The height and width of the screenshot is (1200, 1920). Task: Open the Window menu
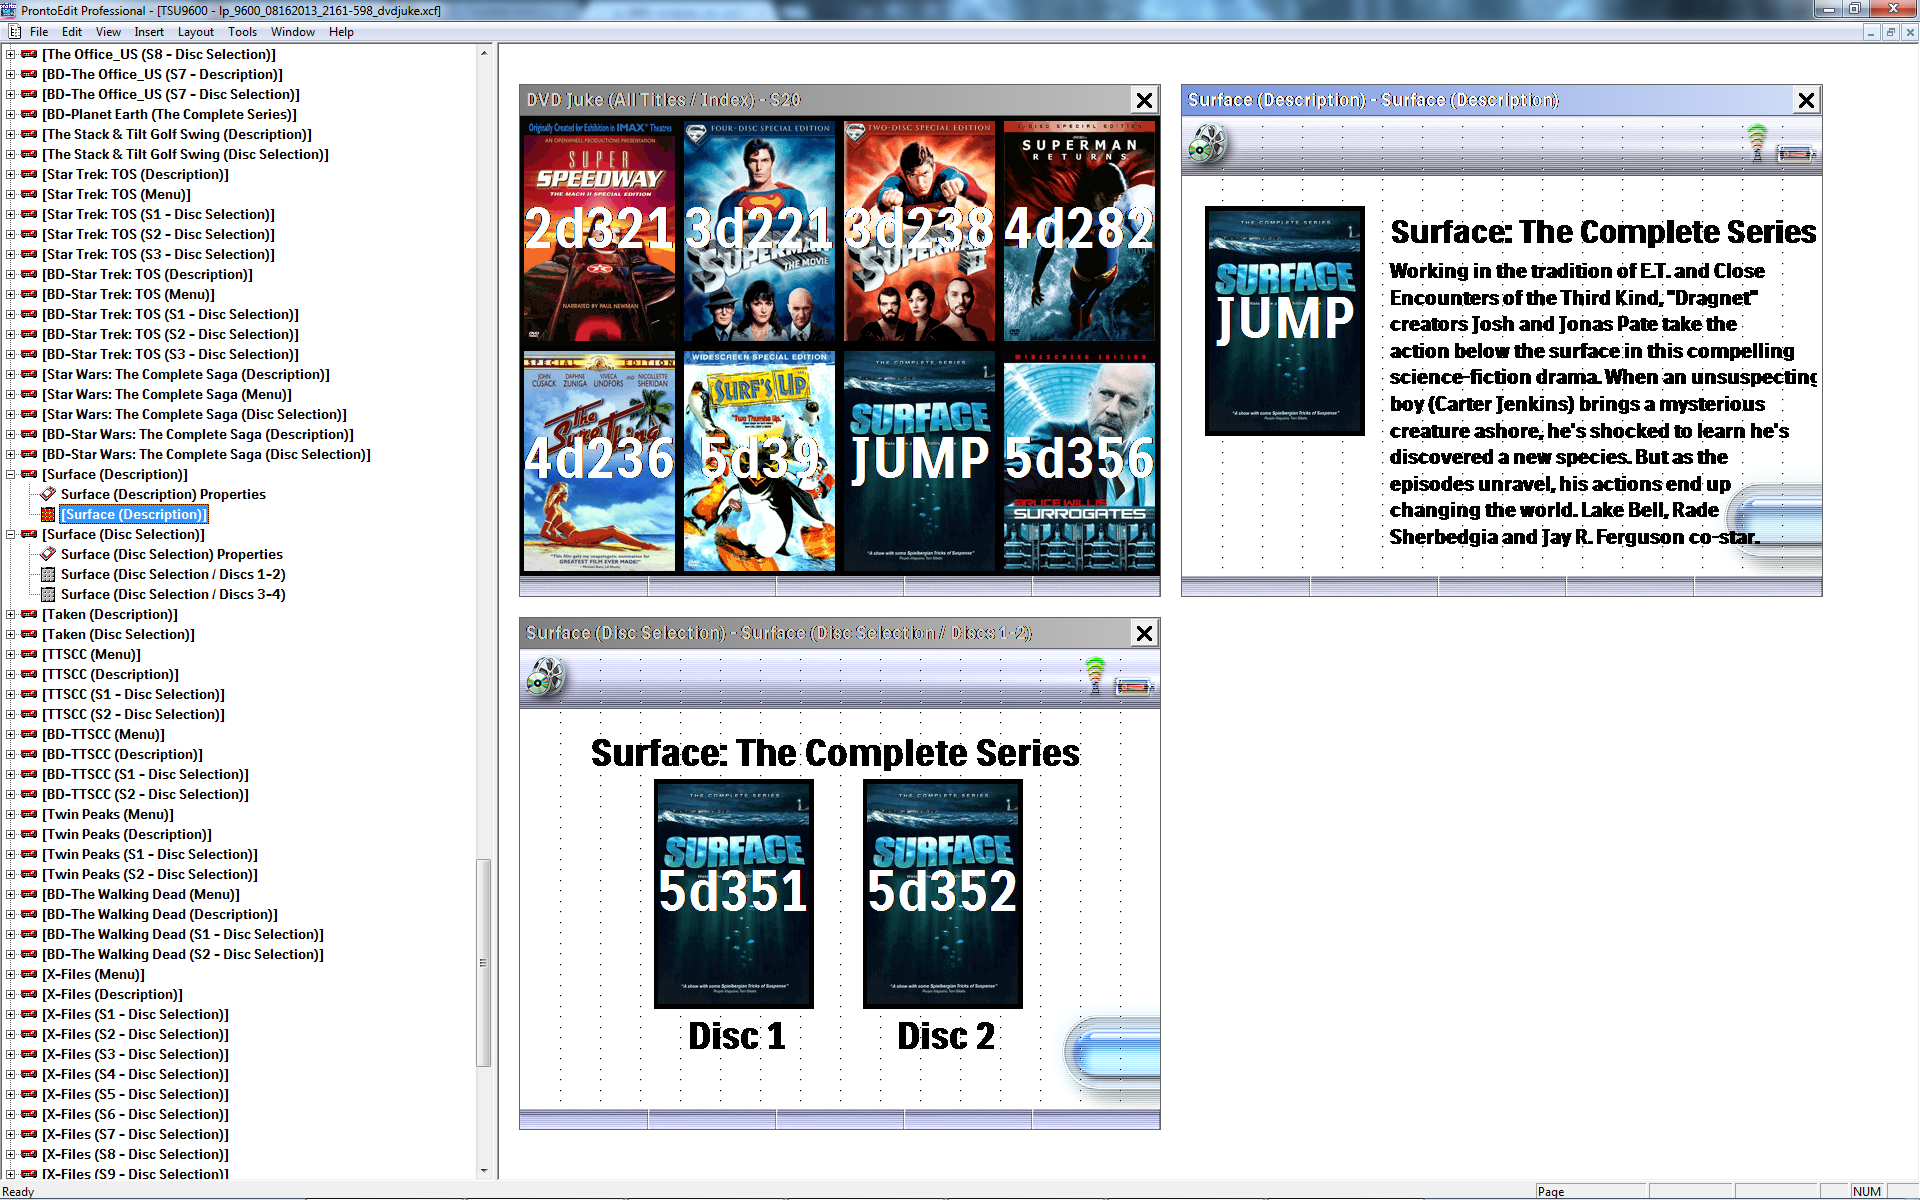point(293,32)
